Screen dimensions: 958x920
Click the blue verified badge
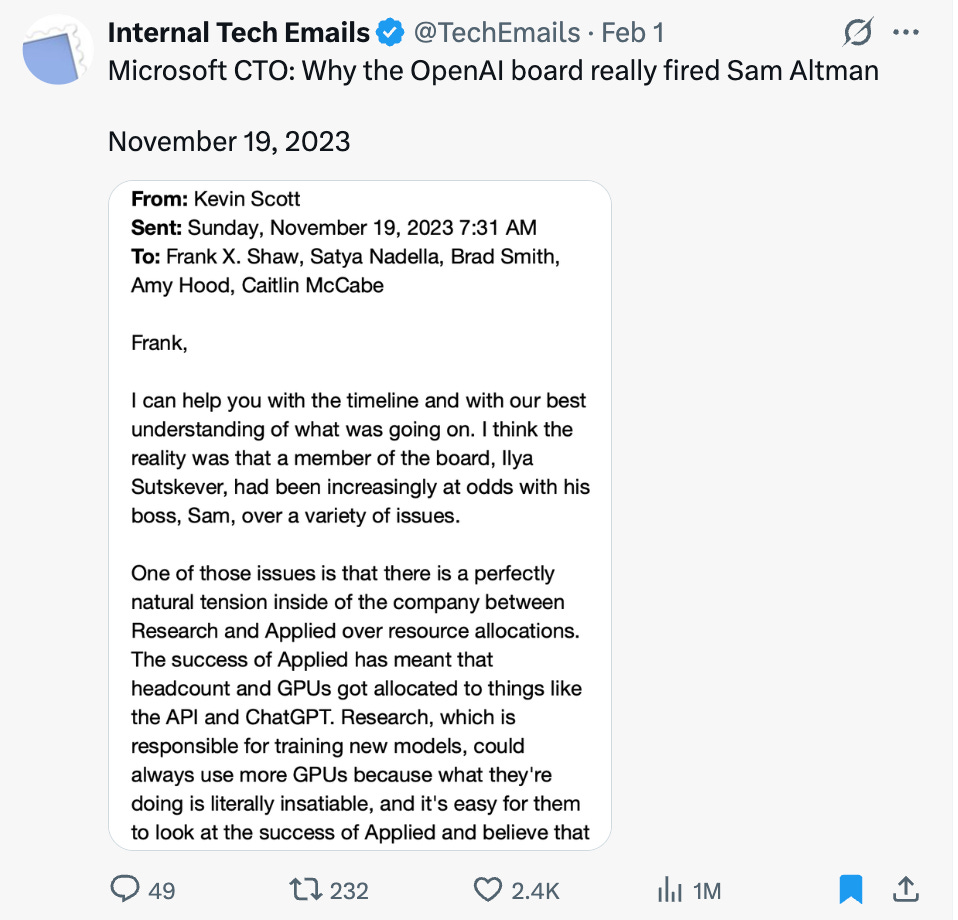[390, 33]
